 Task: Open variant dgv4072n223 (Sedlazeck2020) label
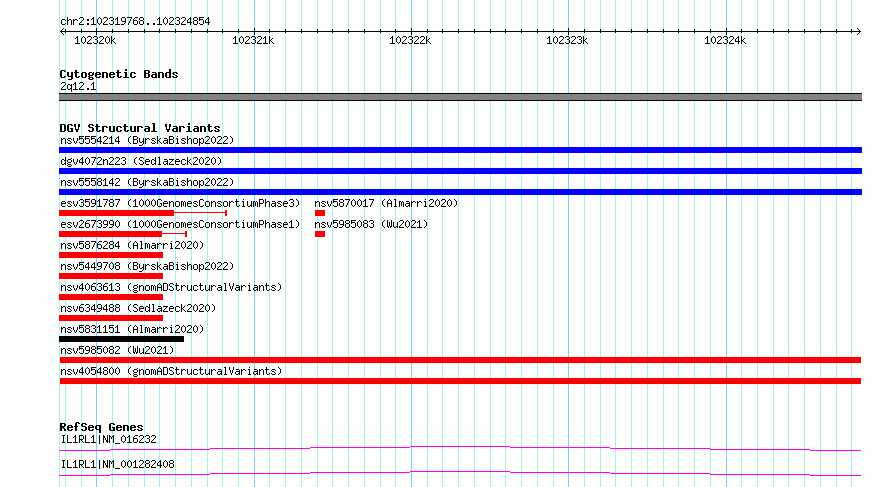pos(141,161)
